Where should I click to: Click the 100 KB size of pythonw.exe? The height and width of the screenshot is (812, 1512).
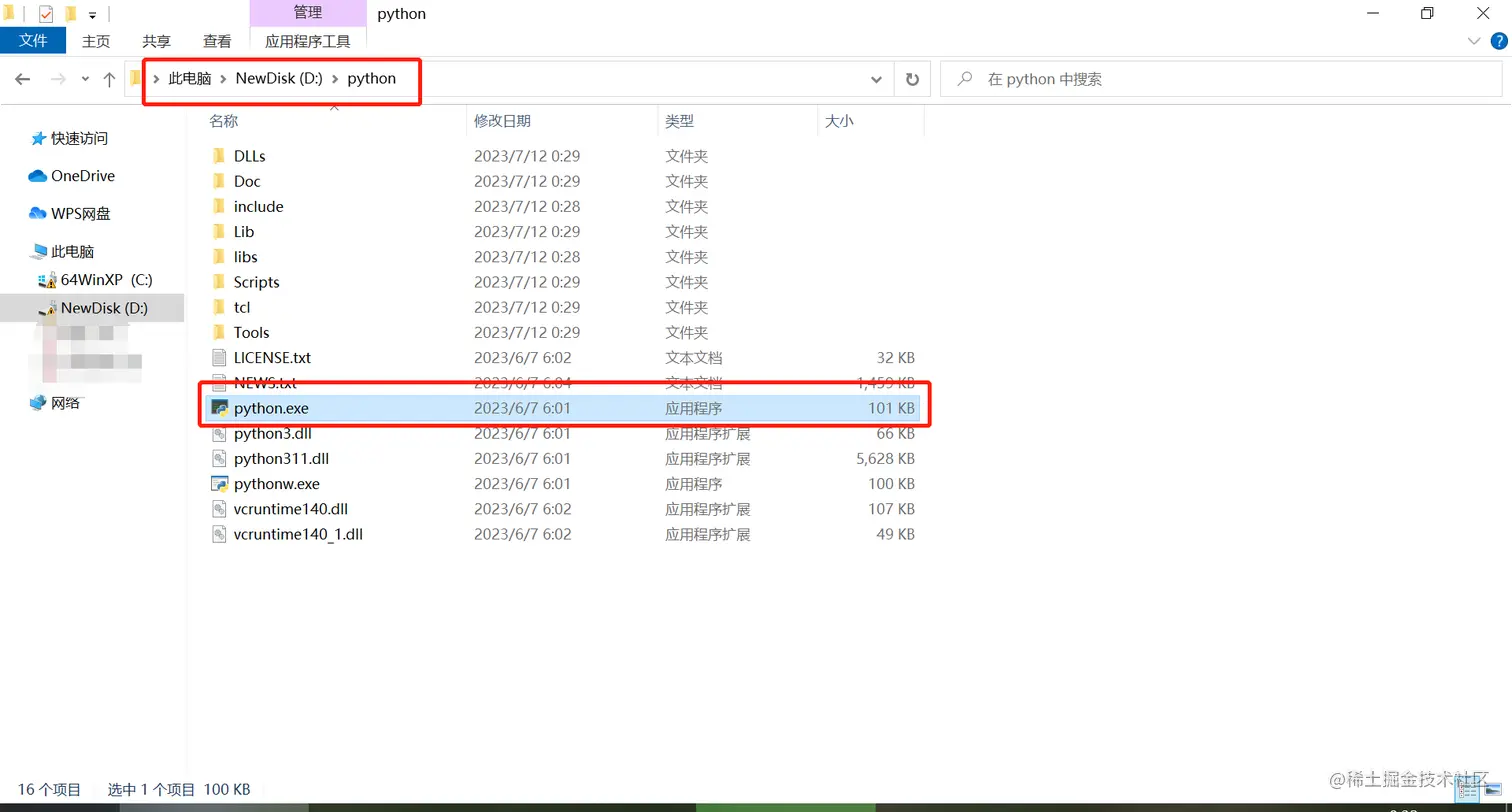[891, 484]
